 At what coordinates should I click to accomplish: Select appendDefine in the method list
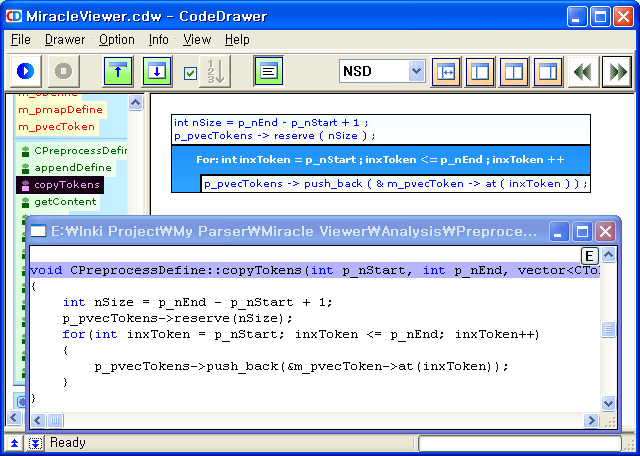[73, 168]
